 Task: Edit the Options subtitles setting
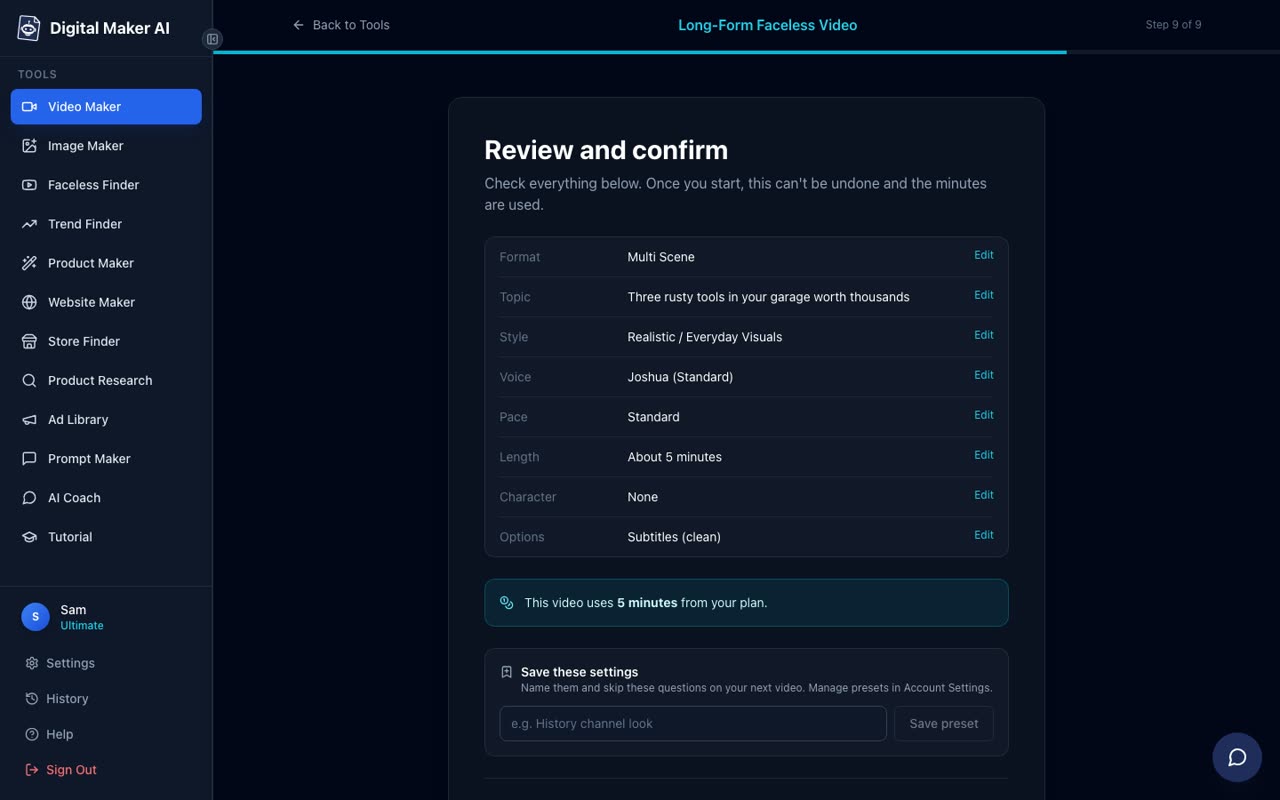[x=984, y=535]
